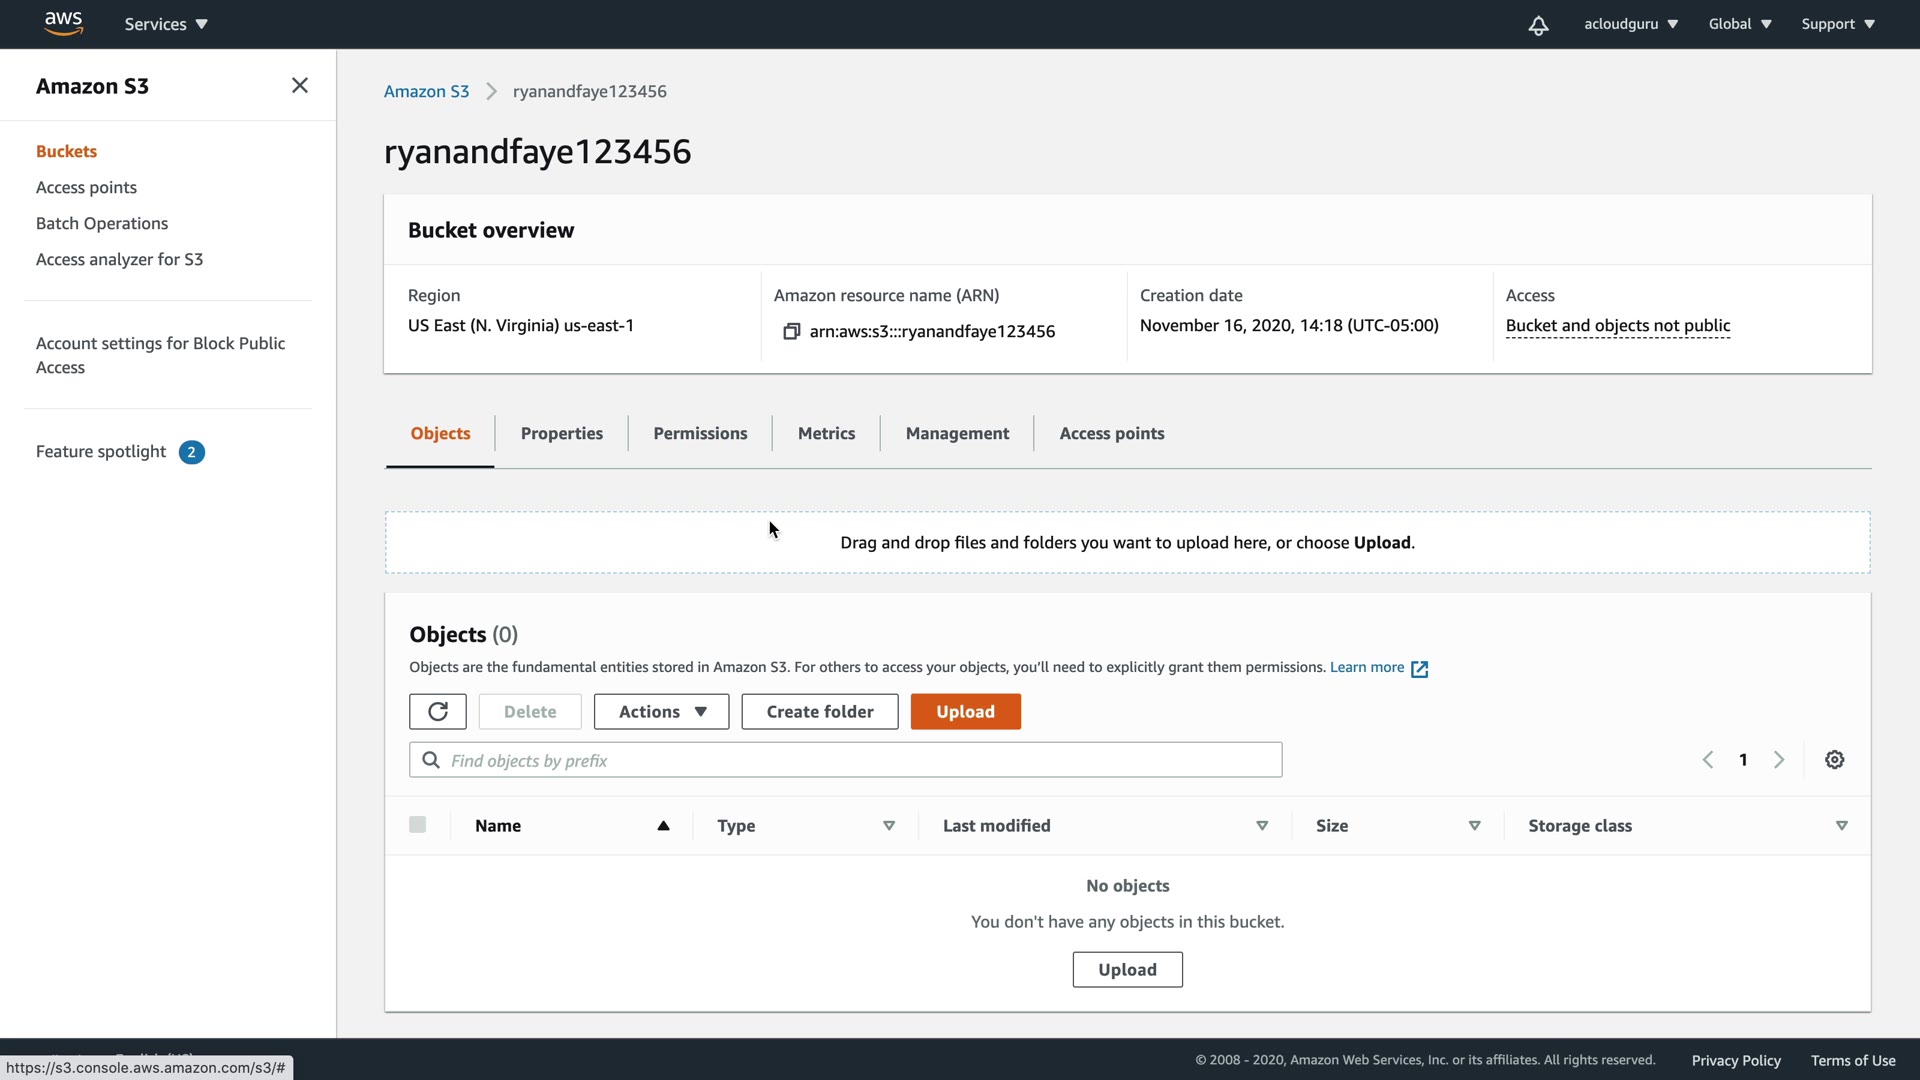This screenshot has width=1920, height=1080.
Task: Open table preferences gear icon
Action: (1834, 760)
